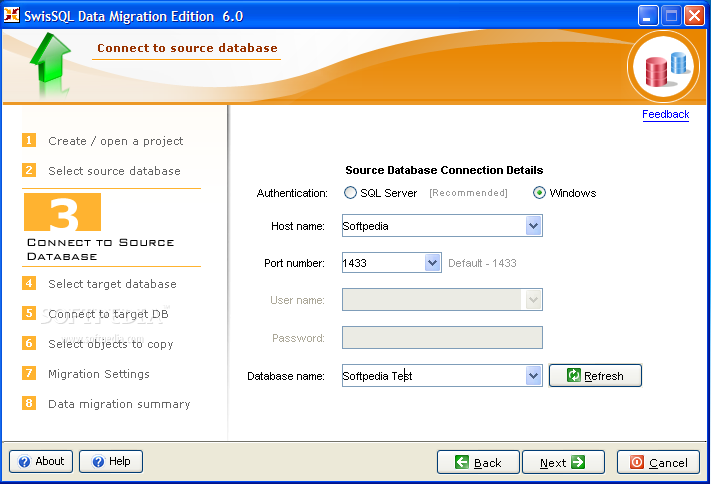Click the database cylinders logo icon

pos(663,67)
